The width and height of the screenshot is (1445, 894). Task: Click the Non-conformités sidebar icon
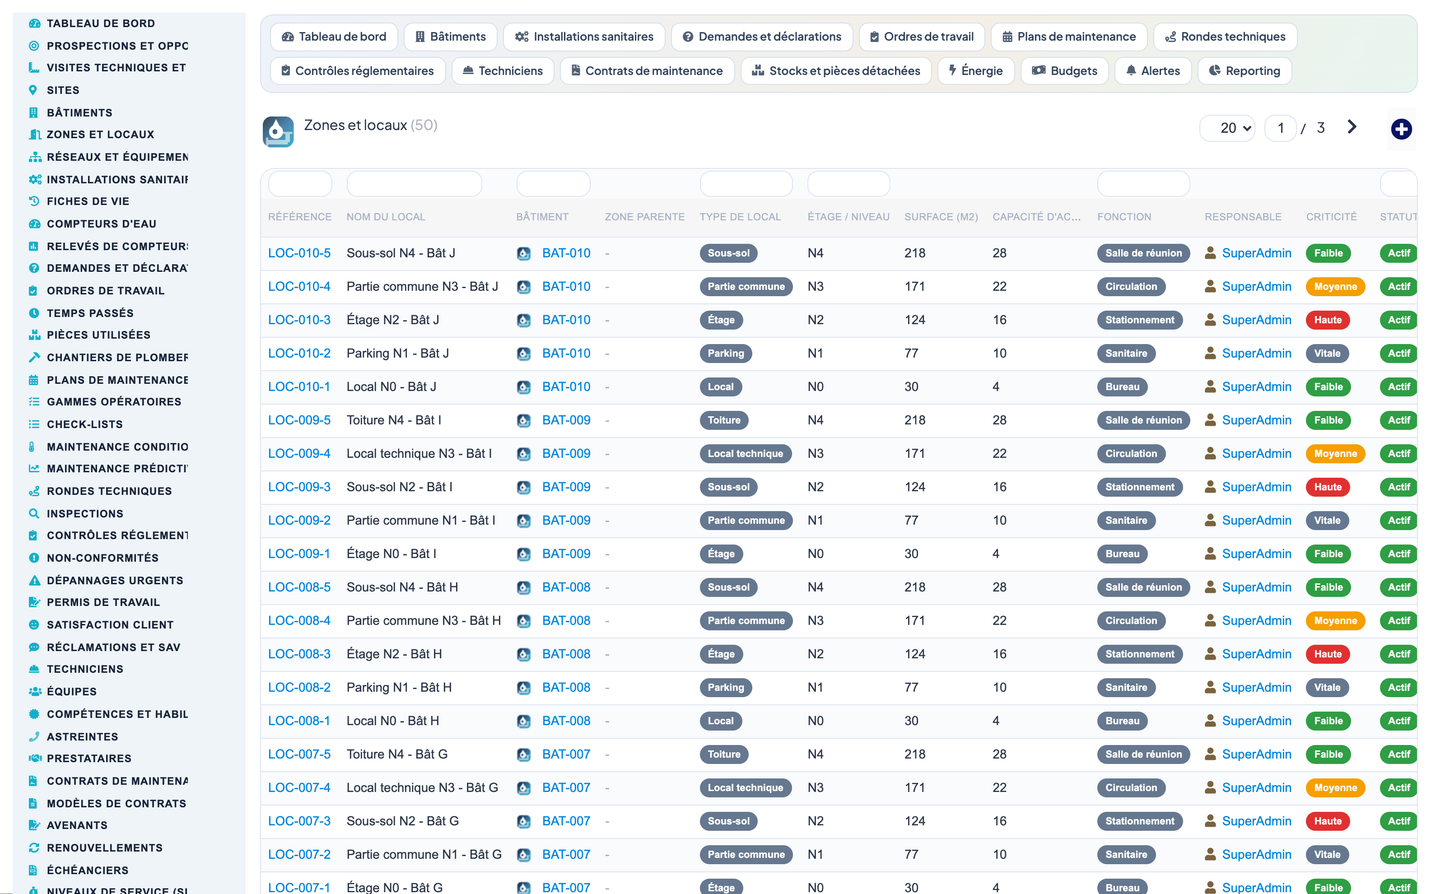pyautogui.click(x=34, y=558)
